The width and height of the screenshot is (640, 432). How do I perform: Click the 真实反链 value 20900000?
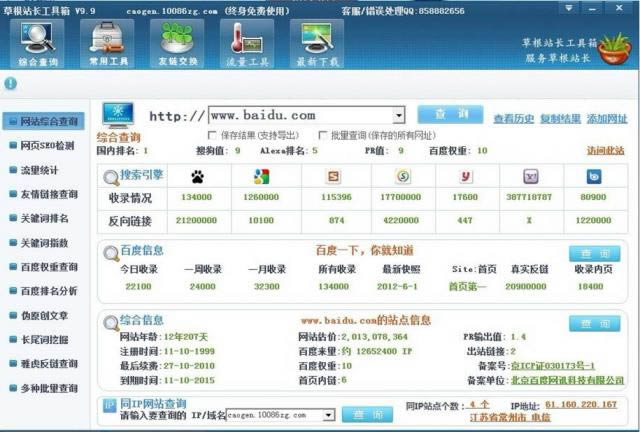pos(526,287)
